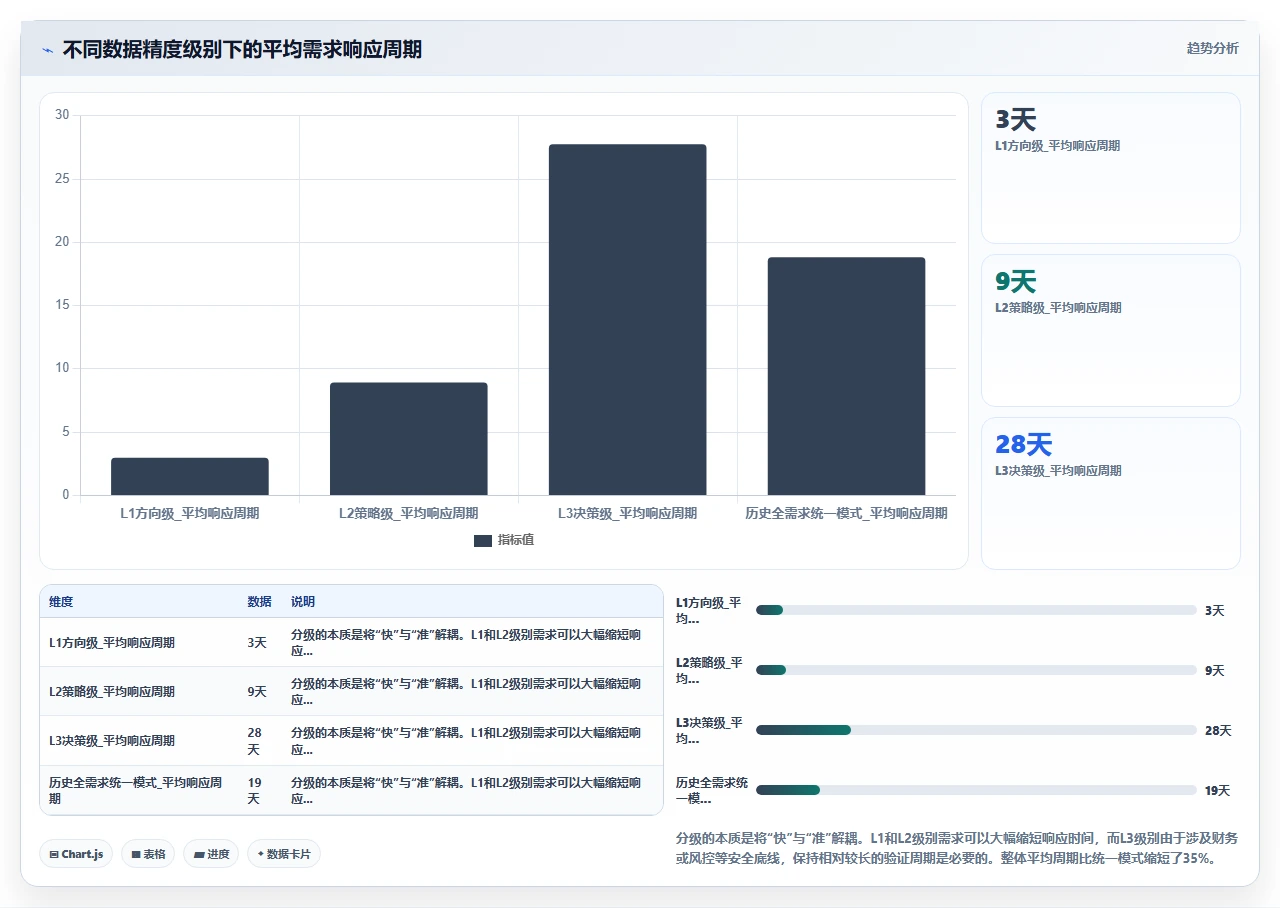Open the 28天 L3决策级 data card
This screenshot has height=908, width=1280.
pyautogui.click(x=1111, y=494)
